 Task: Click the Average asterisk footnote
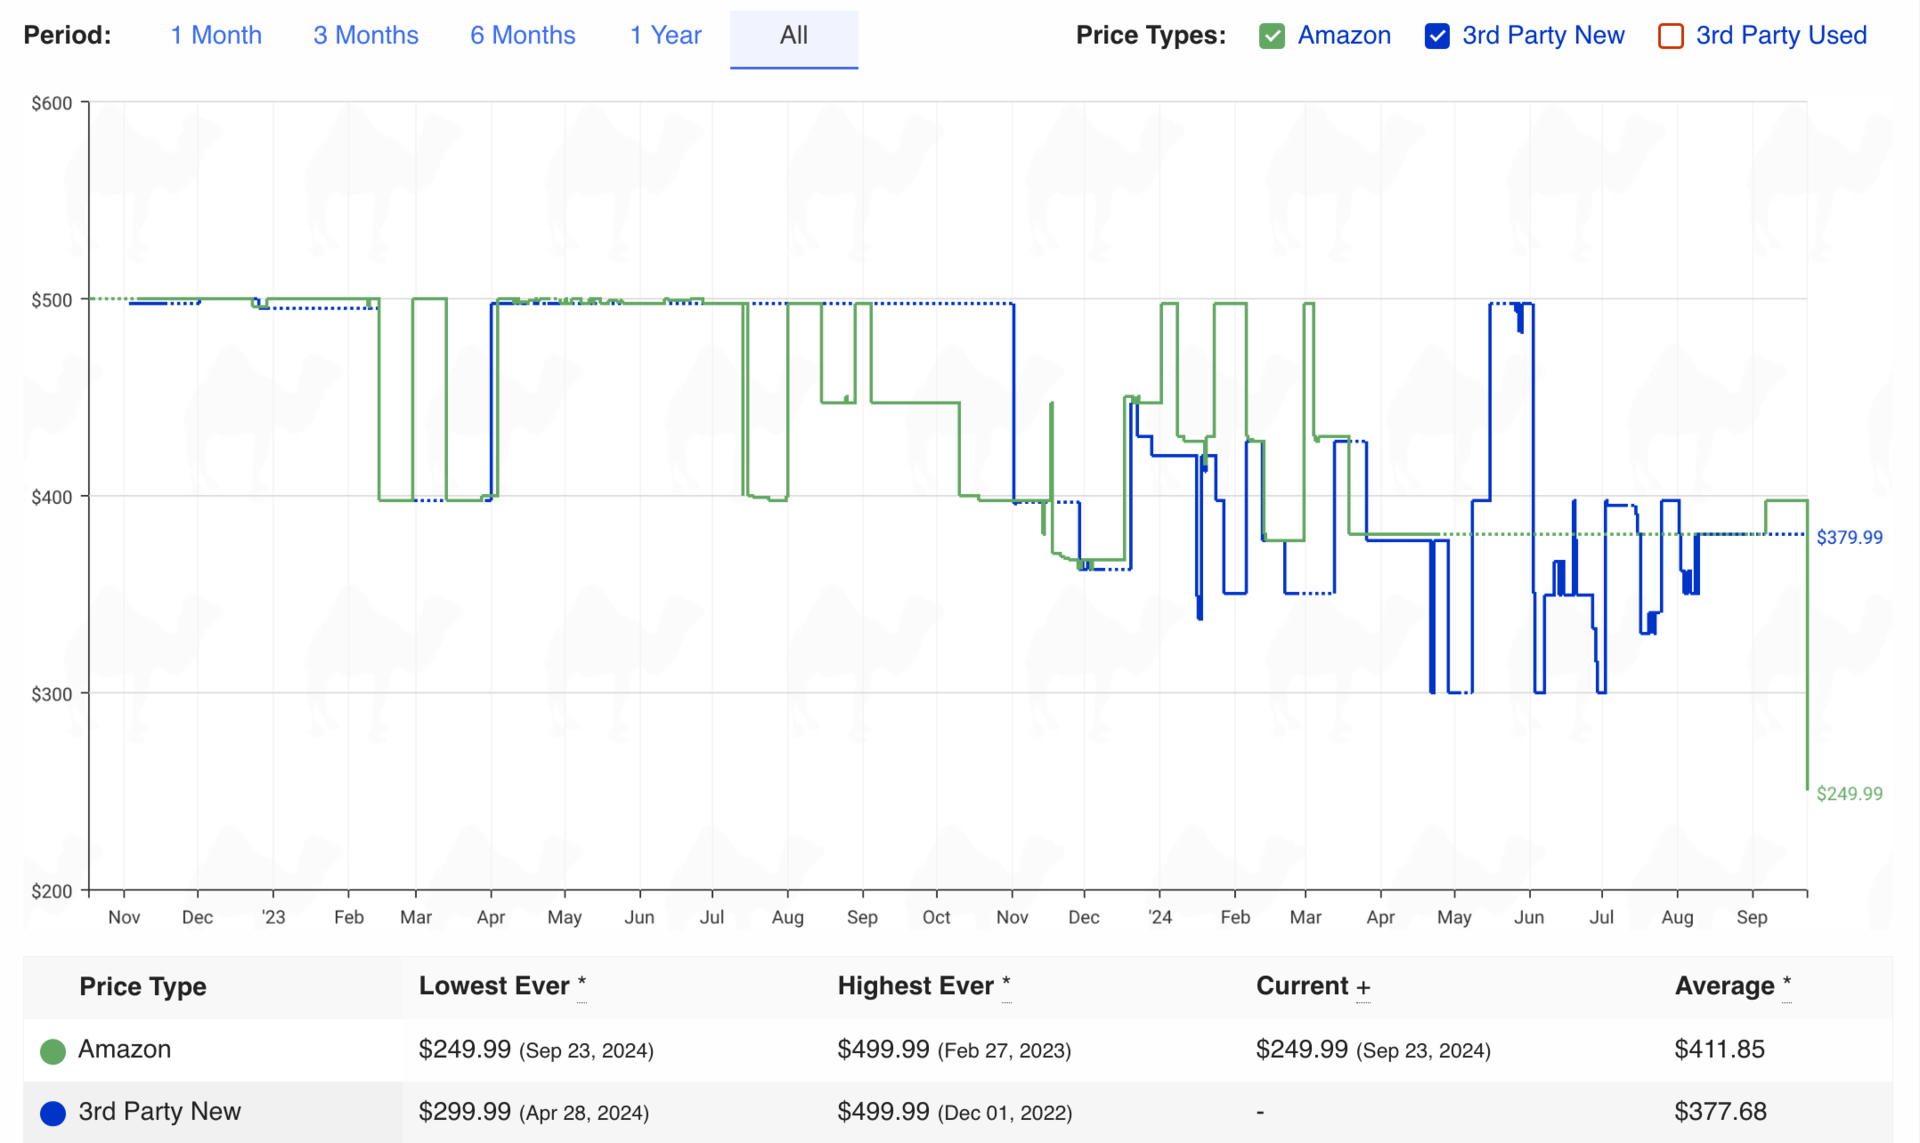pos(1786,984)
